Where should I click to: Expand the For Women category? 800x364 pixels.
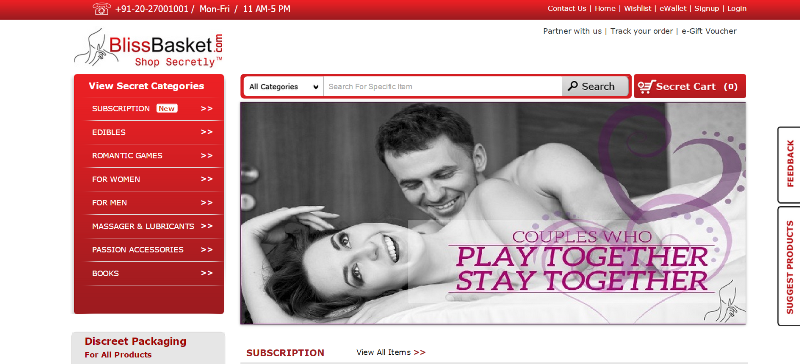(x=152, y=179)
